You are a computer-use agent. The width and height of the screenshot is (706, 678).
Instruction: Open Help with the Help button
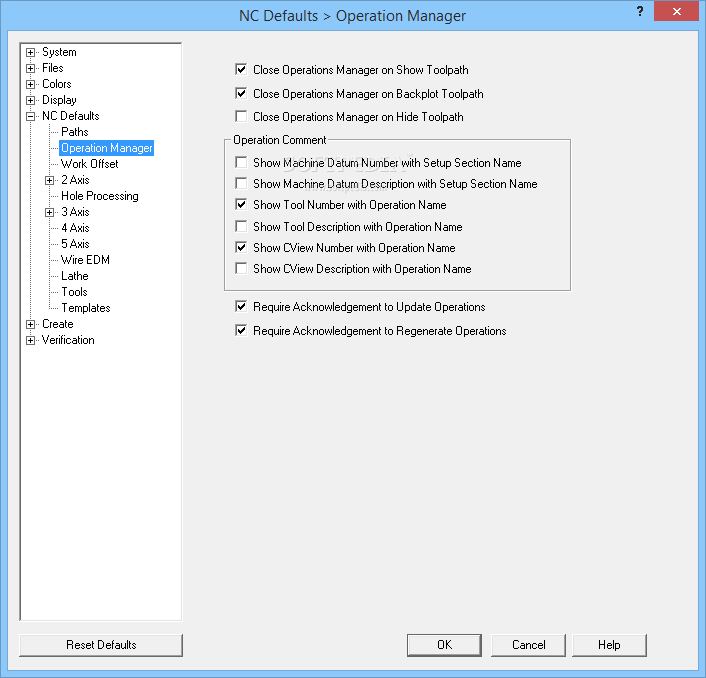(x=609, y=645)
